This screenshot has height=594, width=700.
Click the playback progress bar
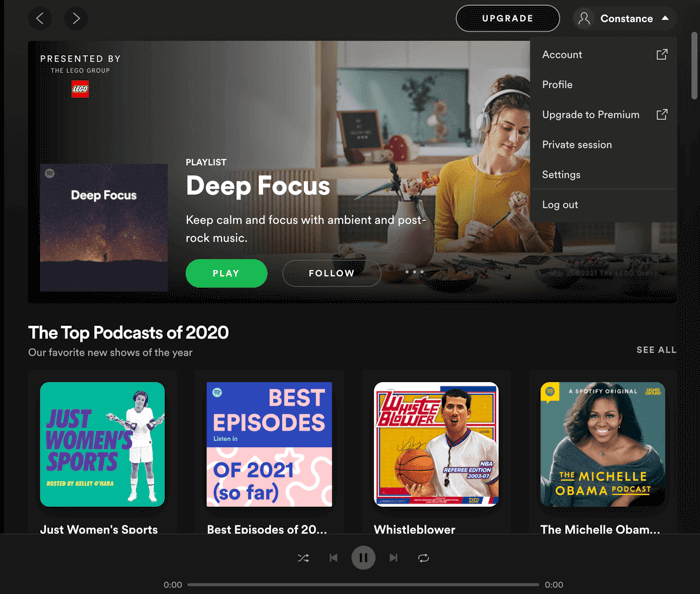point(363,585)
